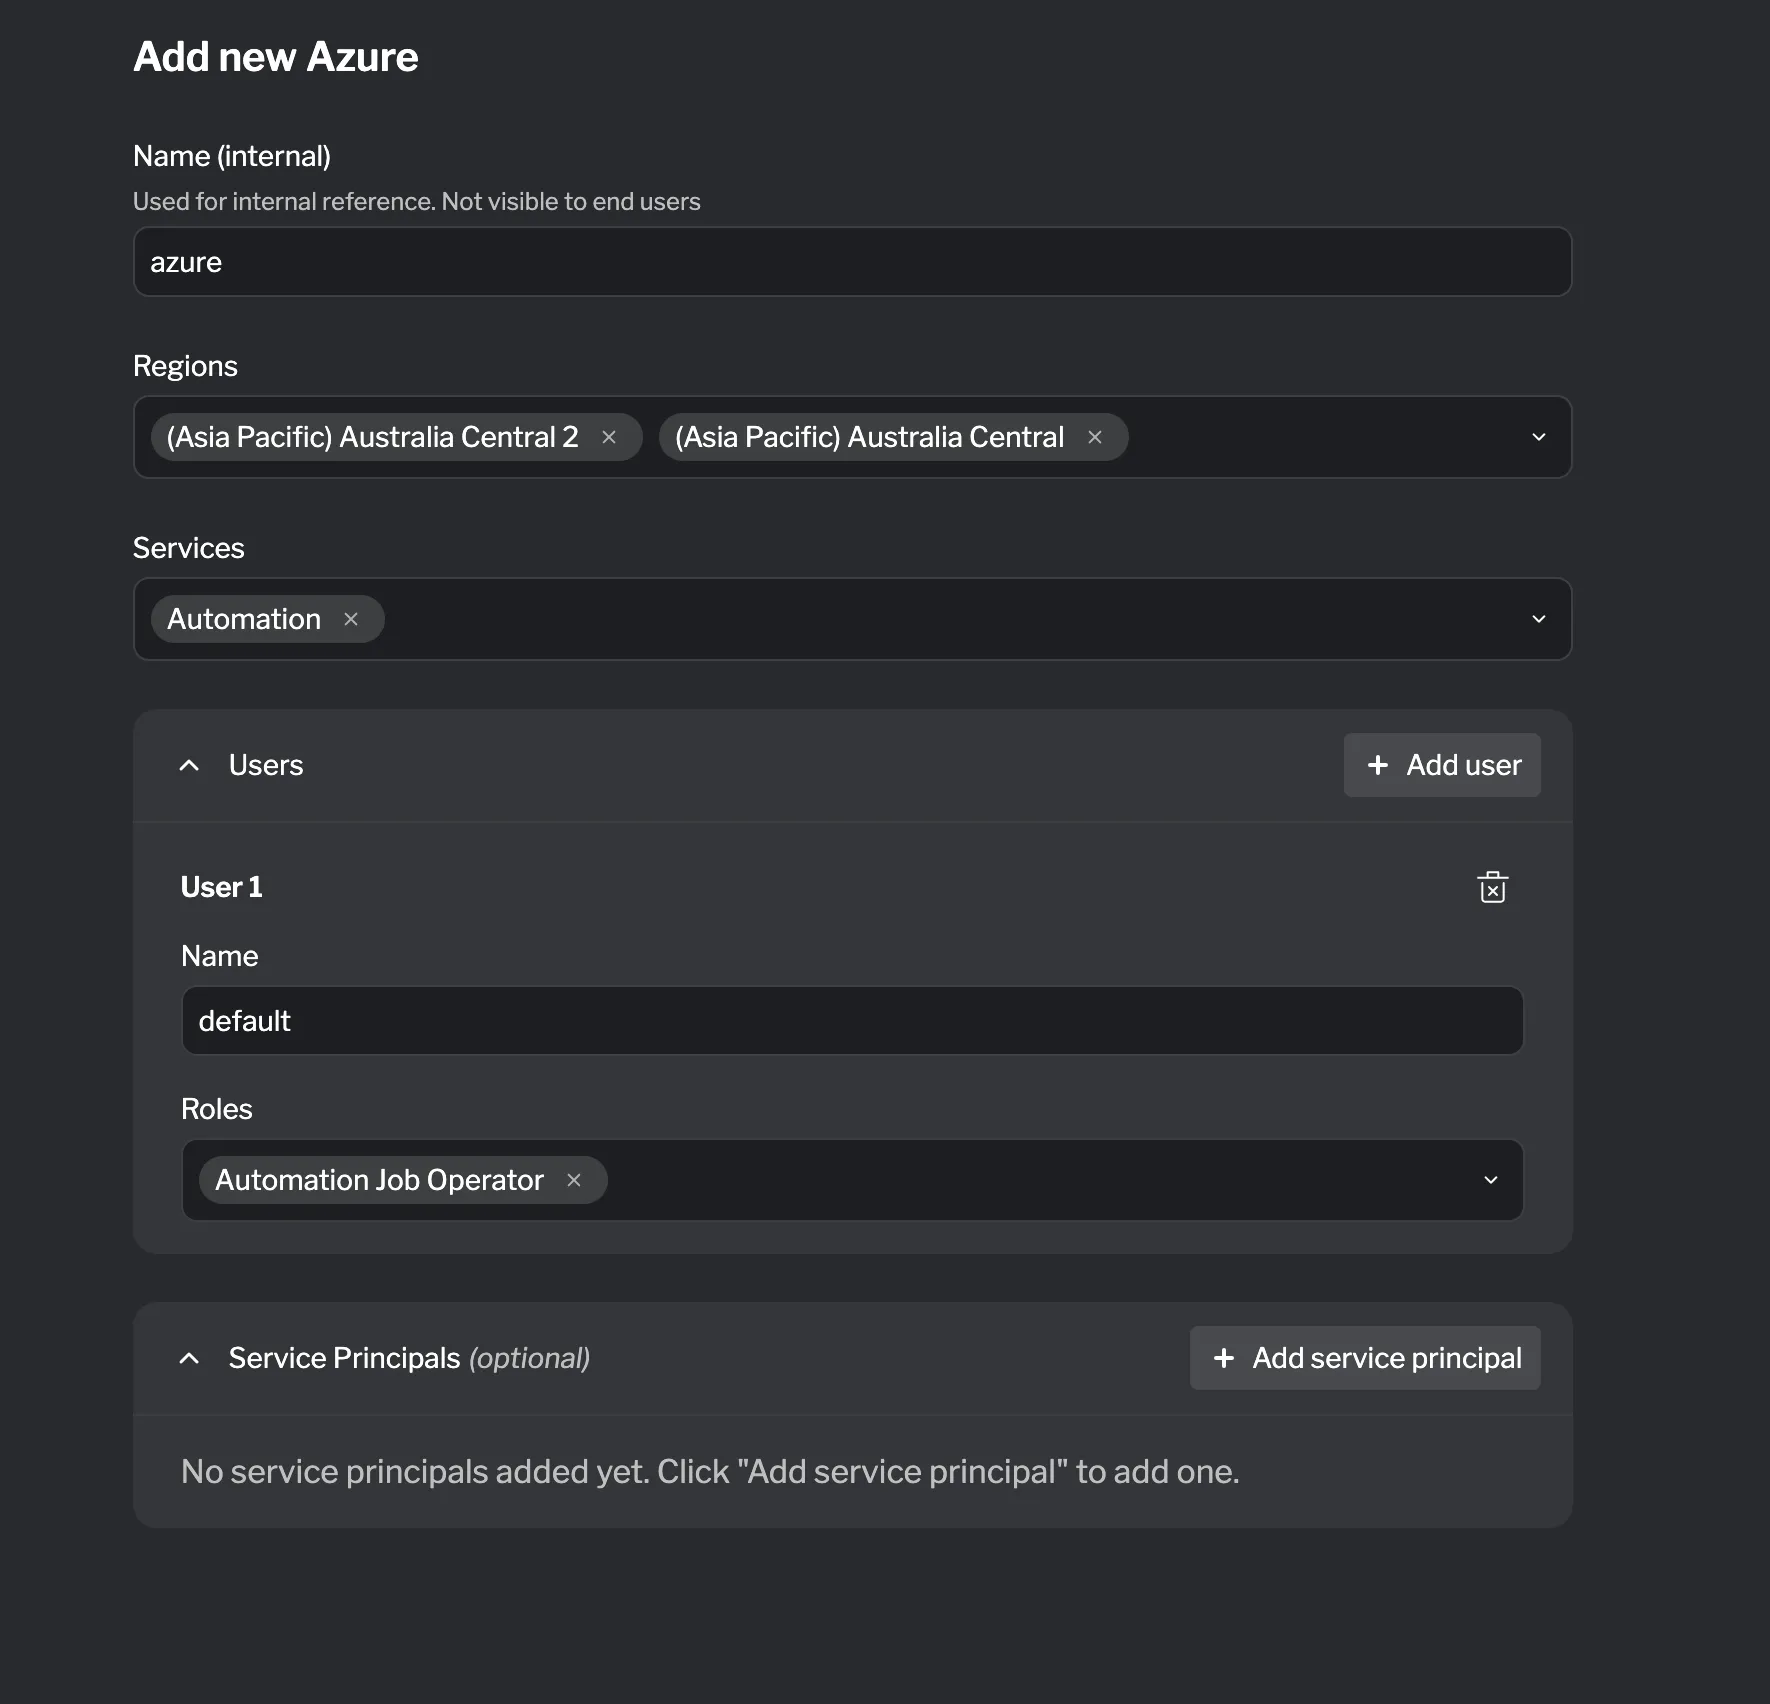This screenshot has width=1770, height=1704.
Task: Remove the Australia Central region chip
Action: [x=1095, y=437]
